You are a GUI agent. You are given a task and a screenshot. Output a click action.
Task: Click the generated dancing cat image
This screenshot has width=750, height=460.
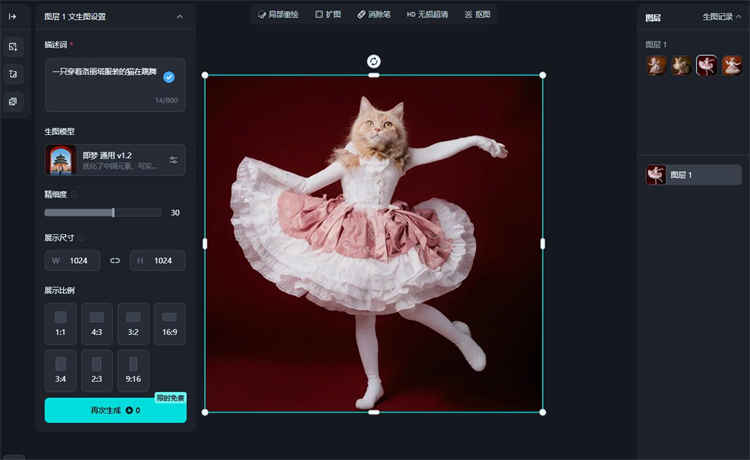click(x=374, y=243)
